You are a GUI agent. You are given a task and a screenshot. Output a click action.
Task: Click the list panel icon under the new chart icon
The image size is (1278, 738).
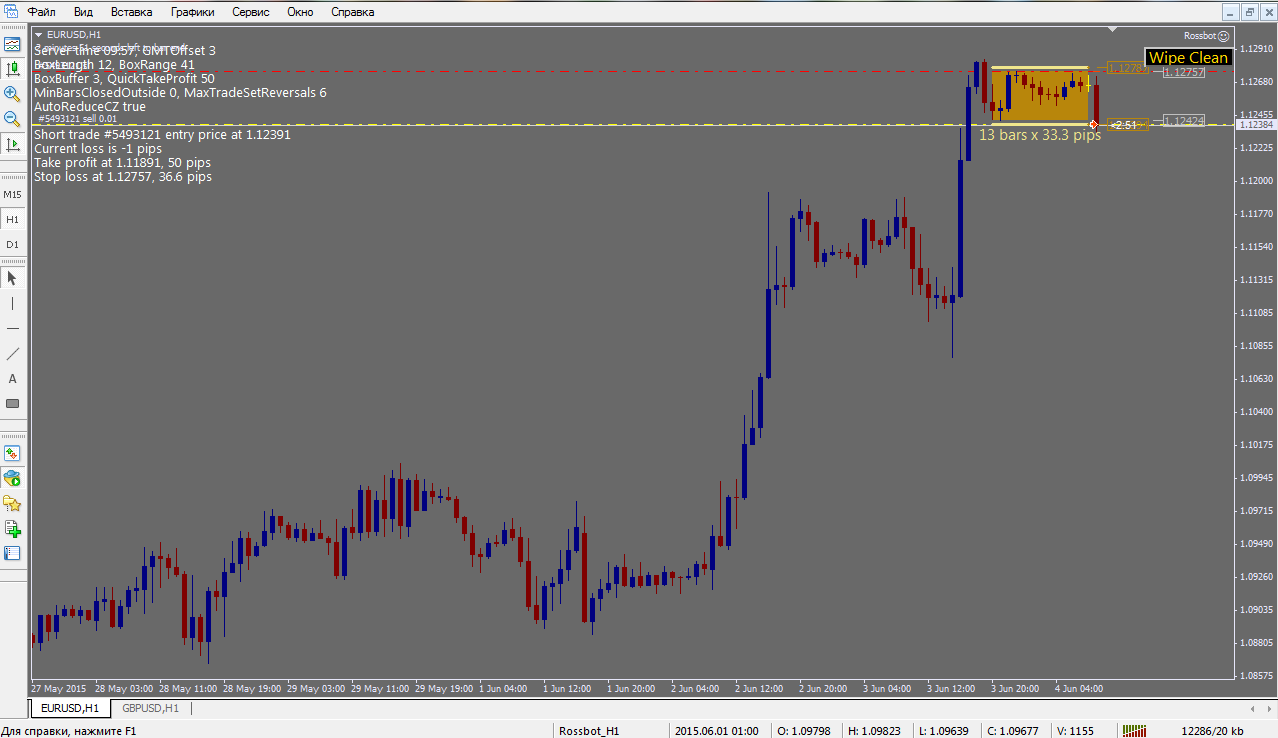coord(12,553)
